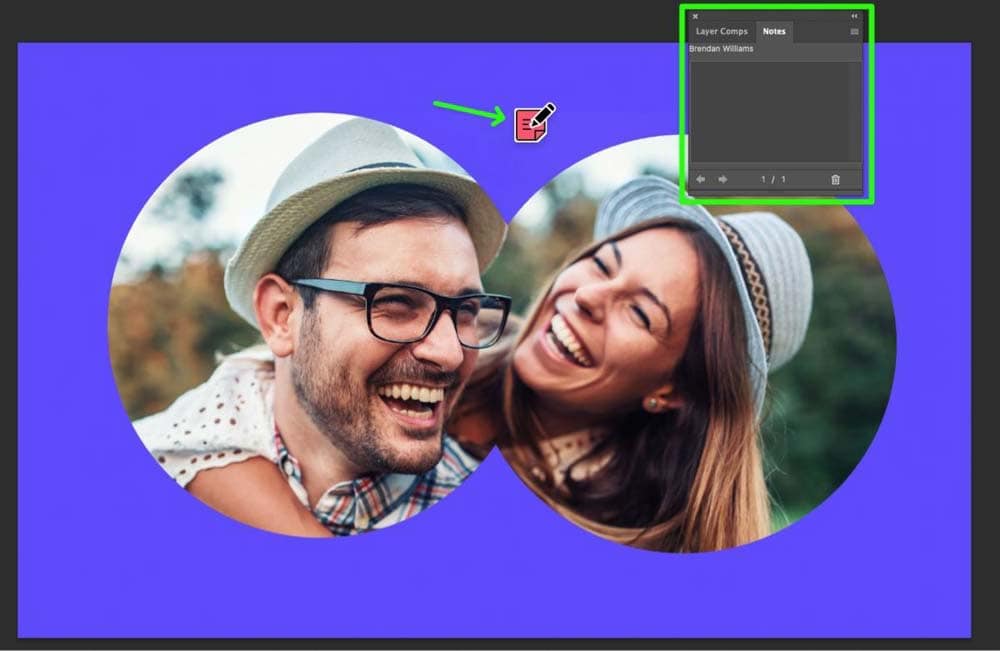The width and height of the screenshot is (1000, 651).
Task: Go to the next note
Action: 723,180
